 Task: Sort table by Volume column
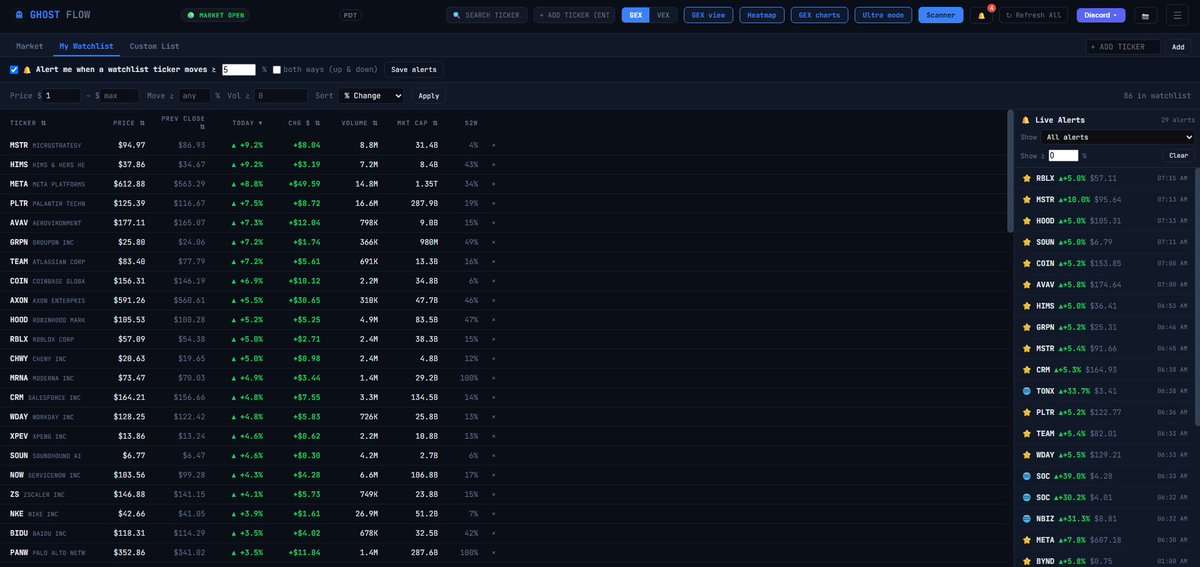click(360, 122)
